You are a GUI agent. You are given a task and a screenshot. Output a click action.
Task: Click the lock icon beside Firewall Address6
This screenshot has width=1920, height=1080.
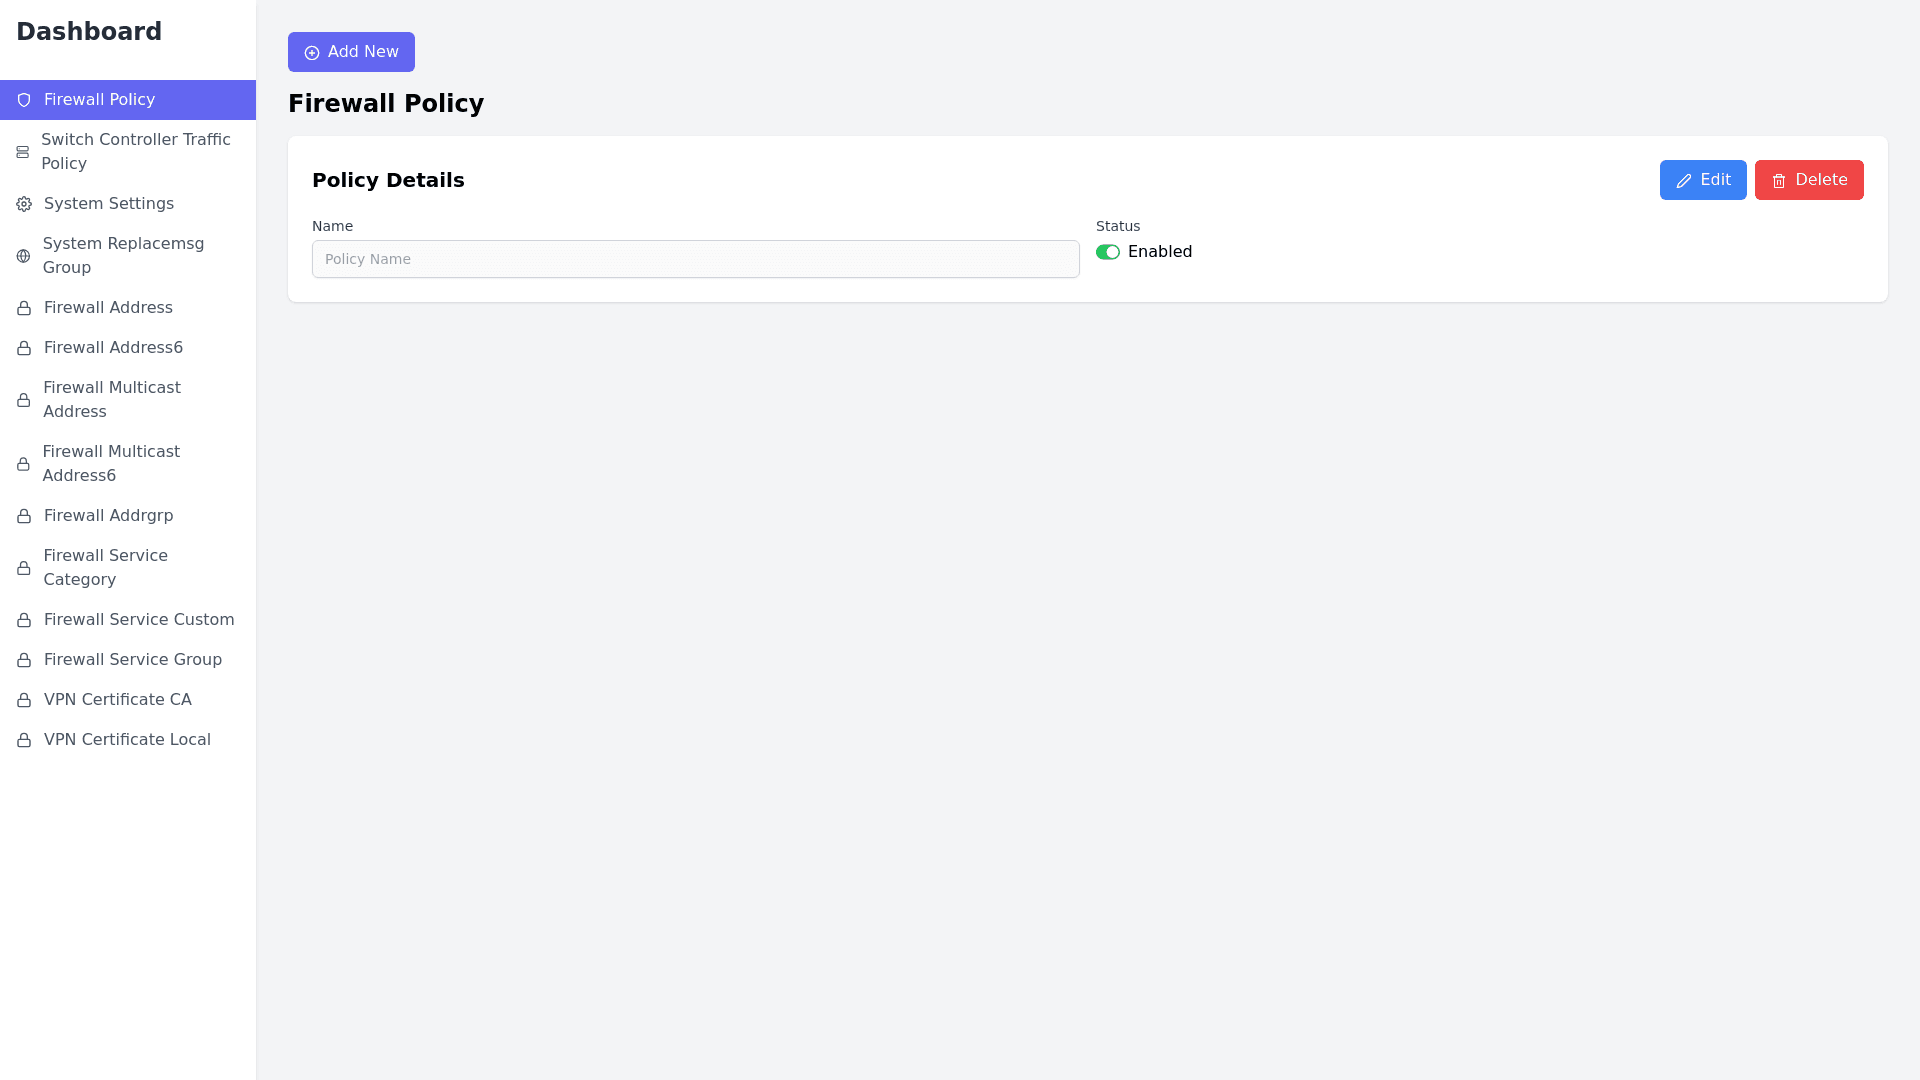[24, 348]
